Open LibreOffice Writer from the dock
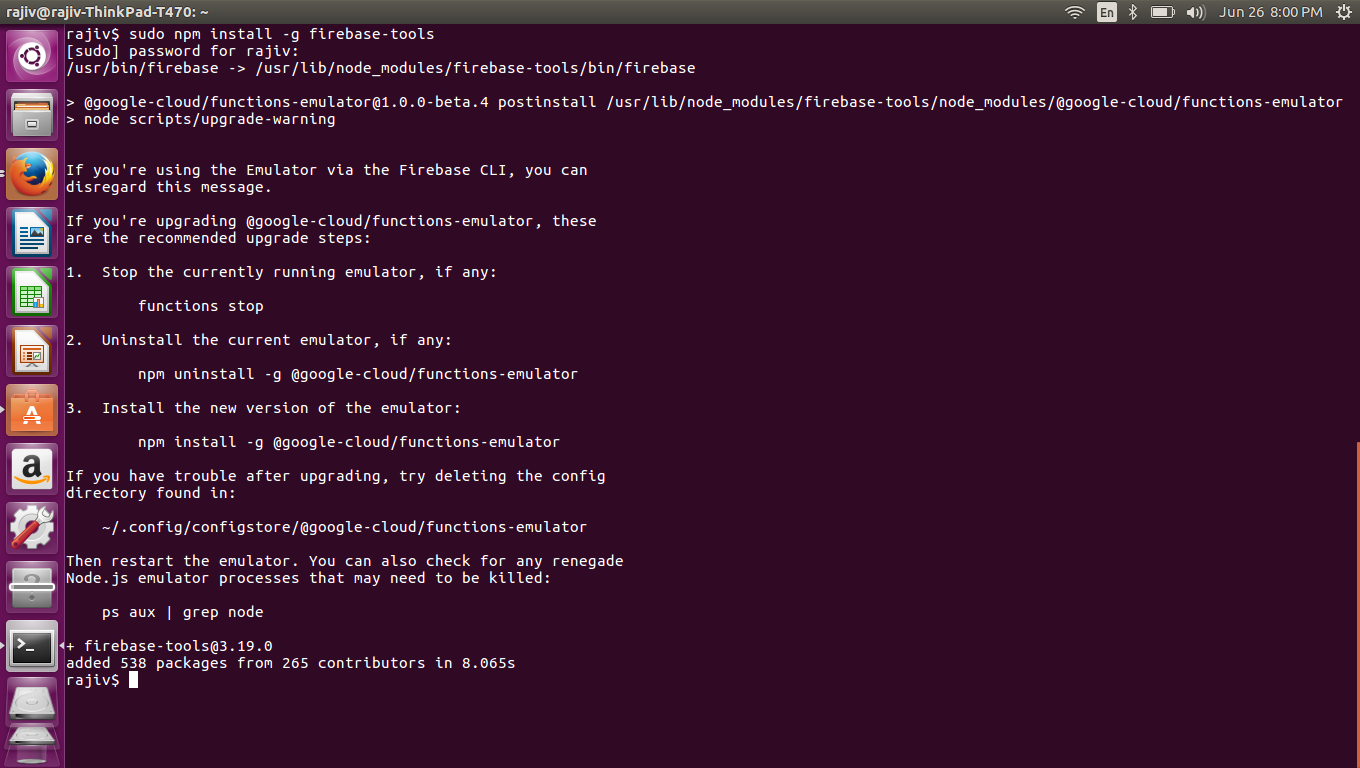This screenshot has width=1360, height=768. point(32,233)
